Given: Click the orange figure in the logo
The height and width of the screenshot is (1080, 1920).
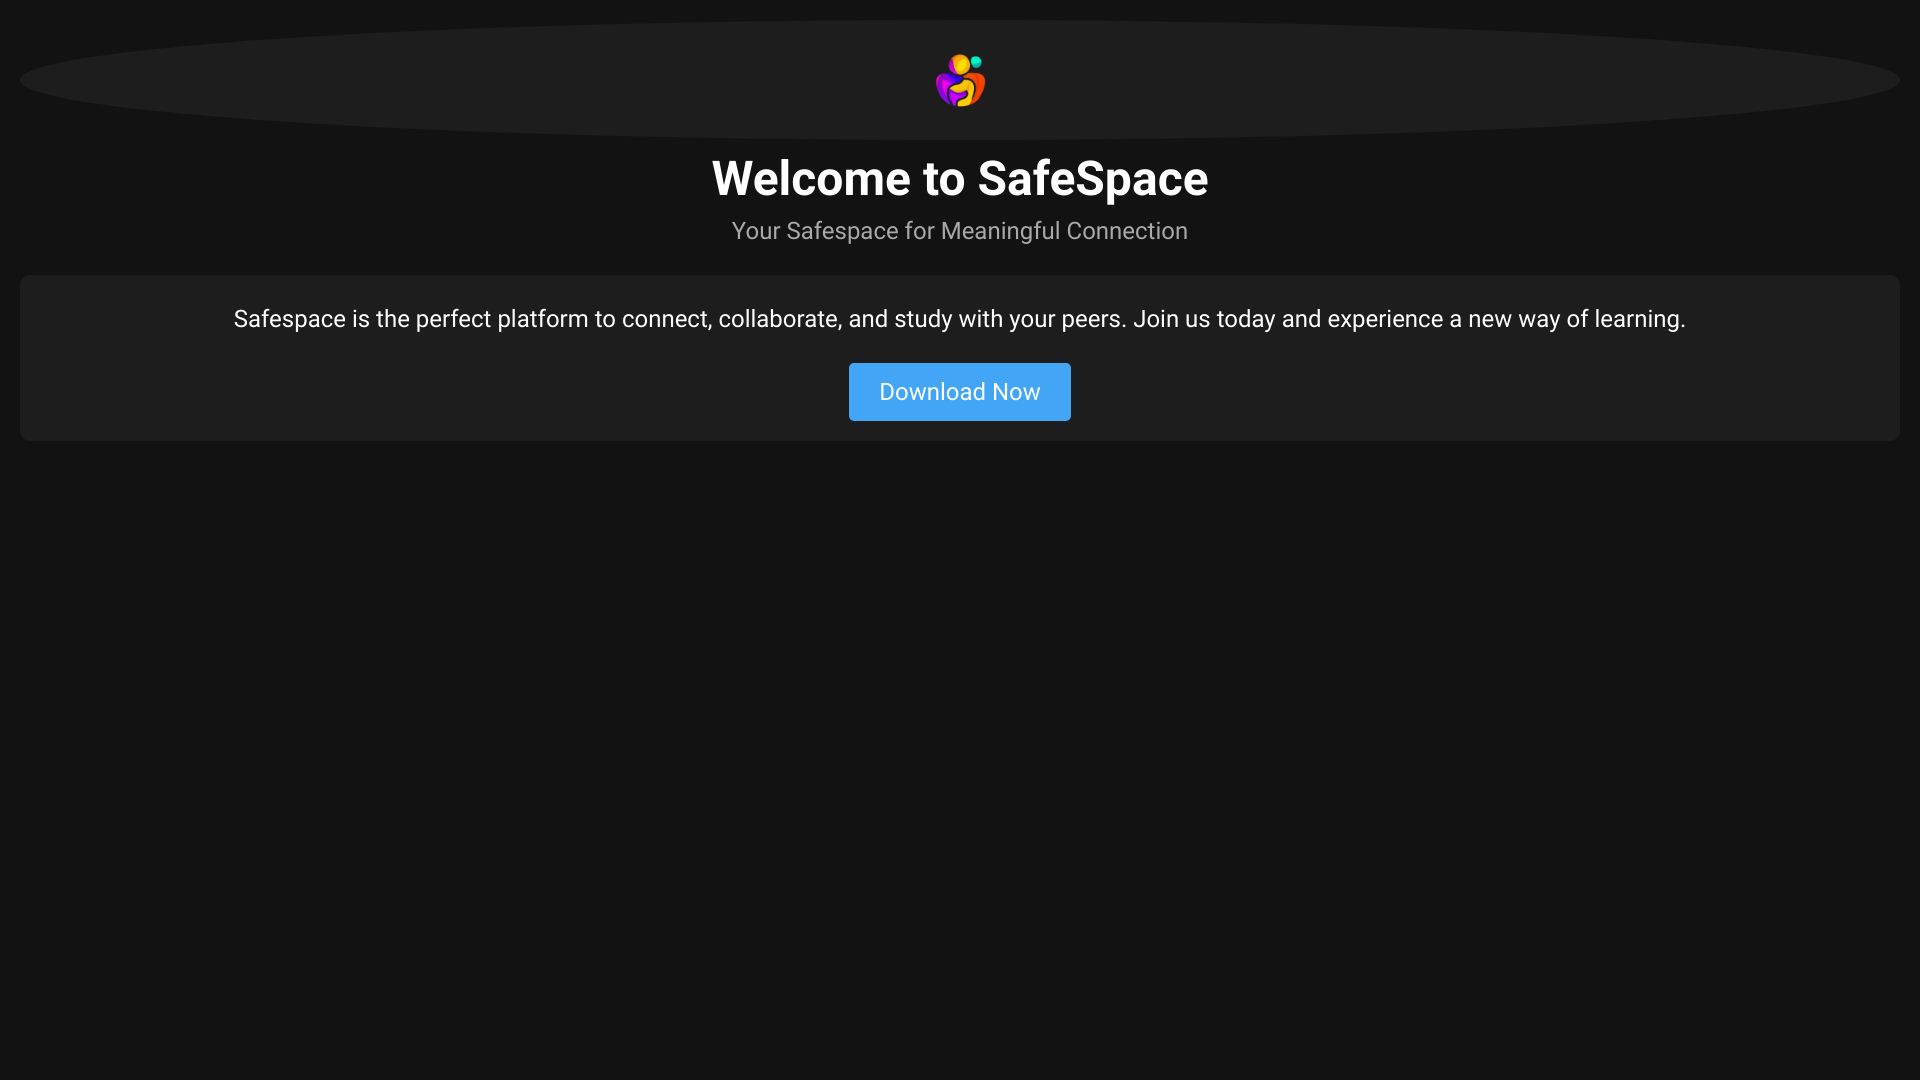Looking at the screenshot, I should (979, 85).
